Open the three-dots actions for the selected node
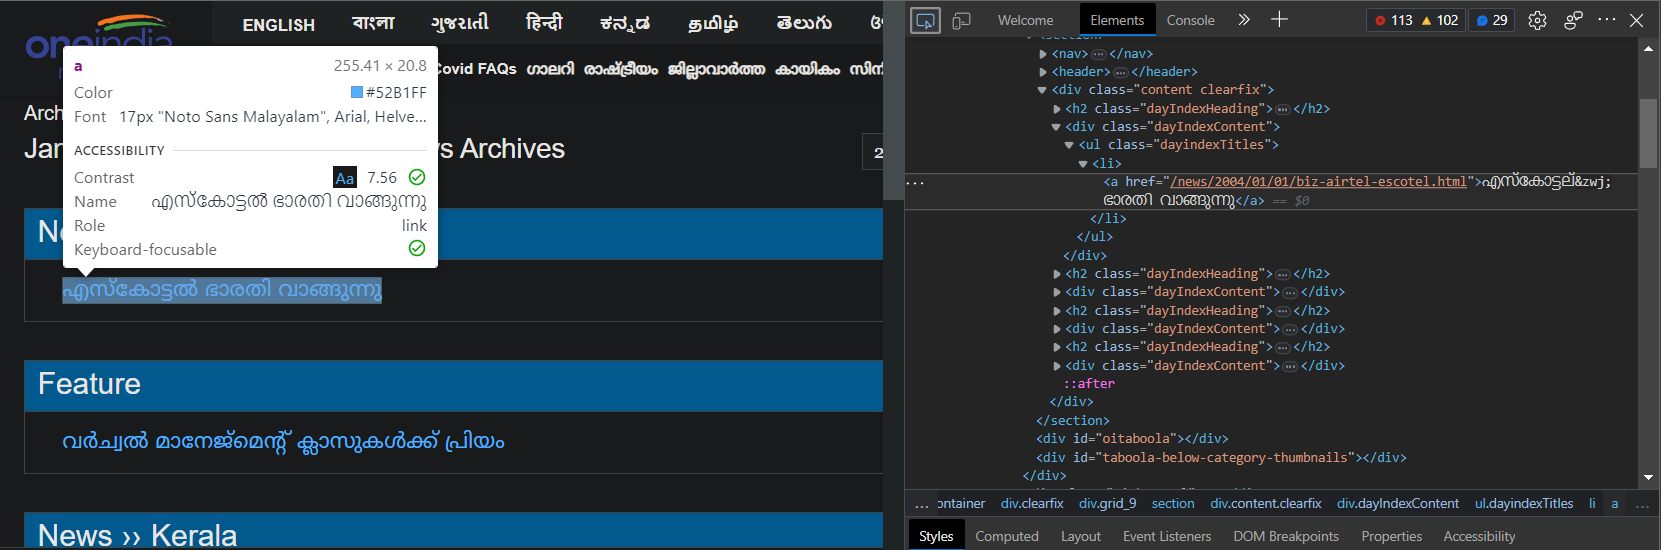 [915, 182]
